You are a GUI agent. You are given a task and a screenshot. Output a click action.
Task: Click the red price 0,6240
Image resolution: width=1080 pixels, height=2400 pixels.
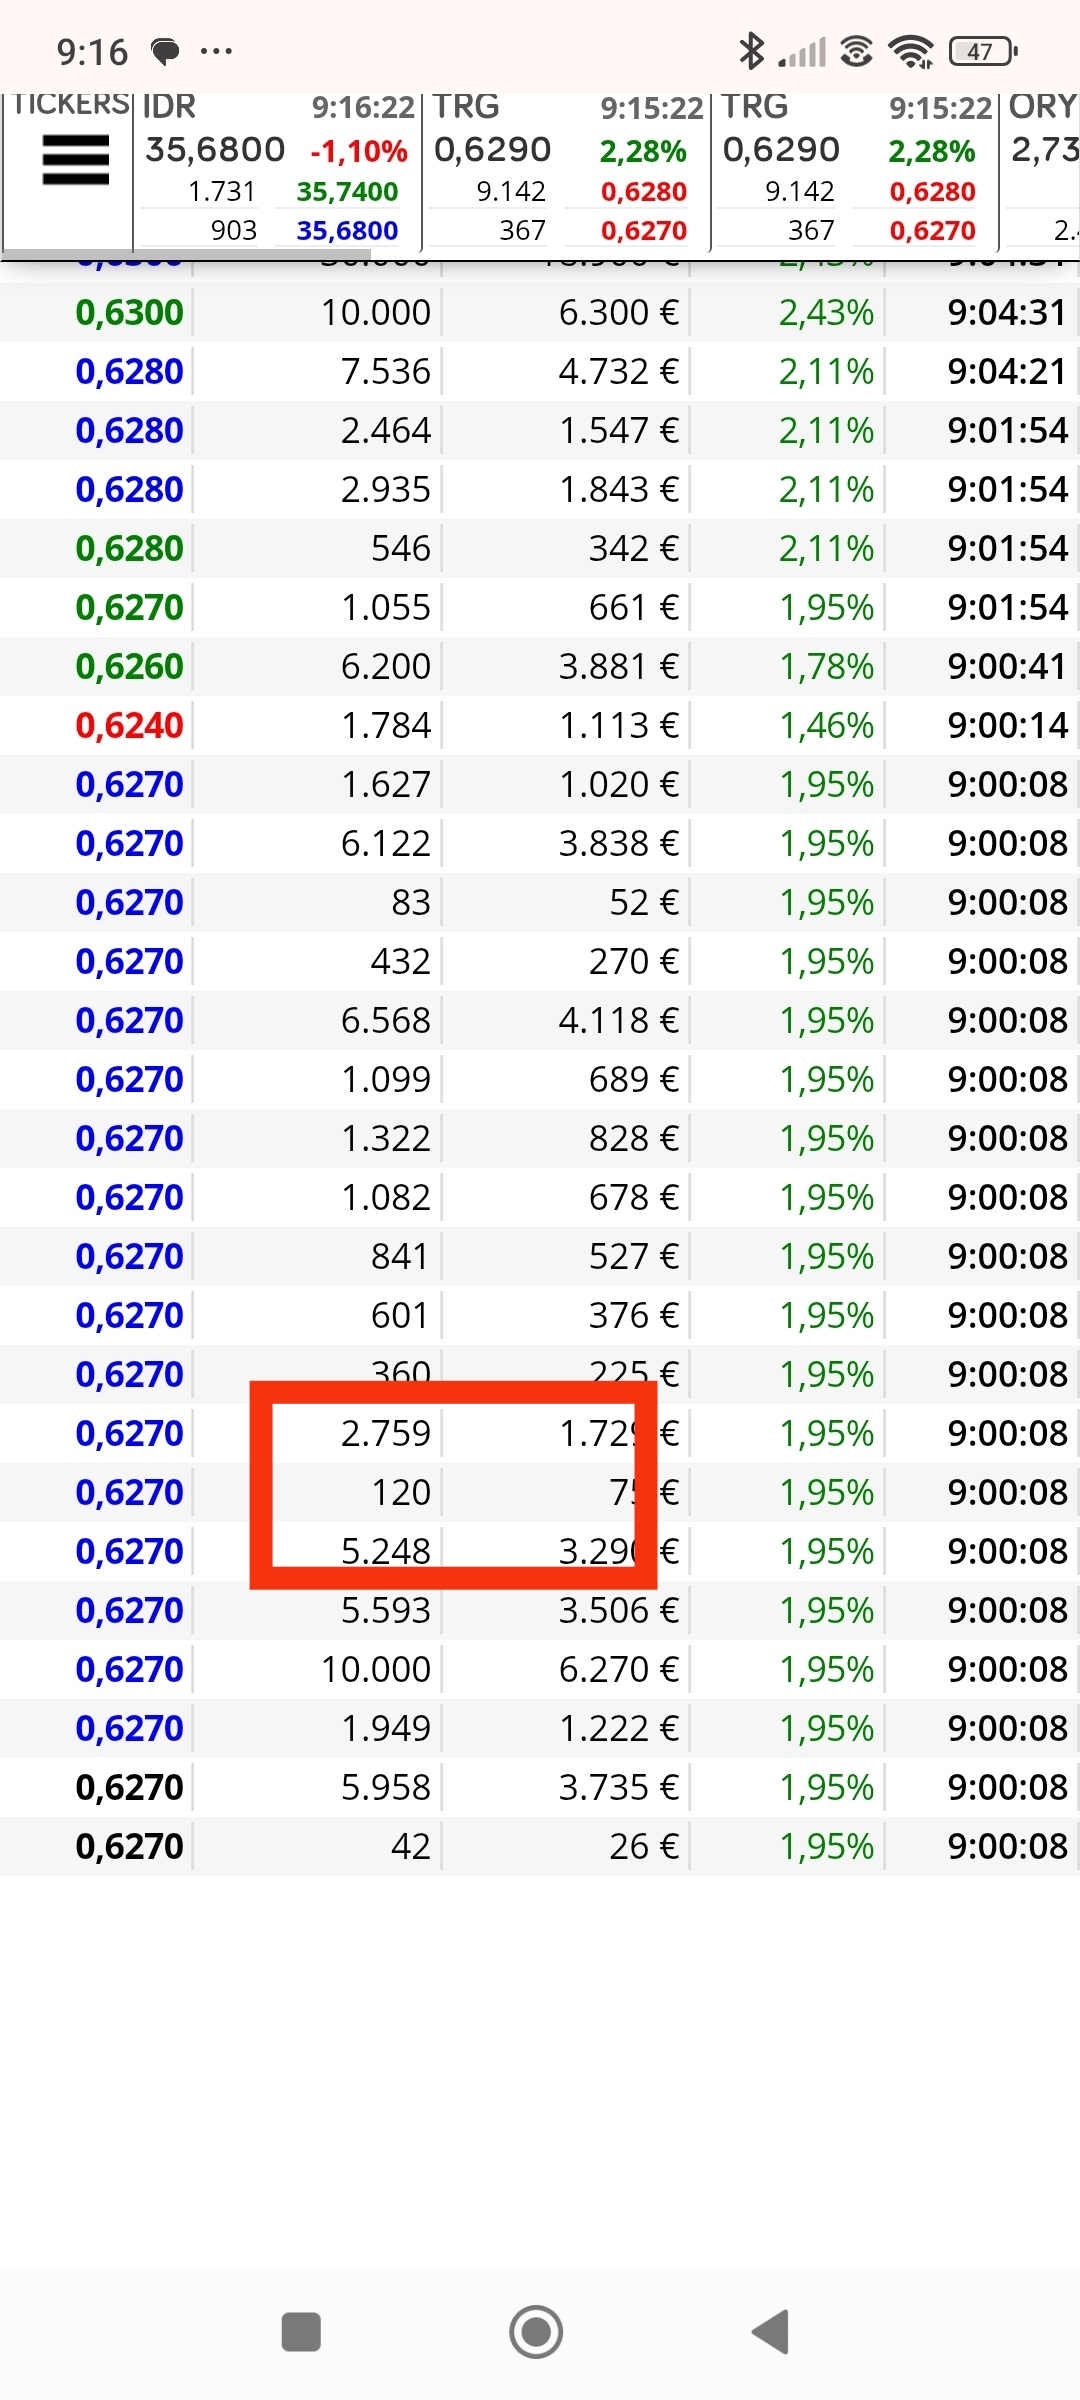point(130,726)
